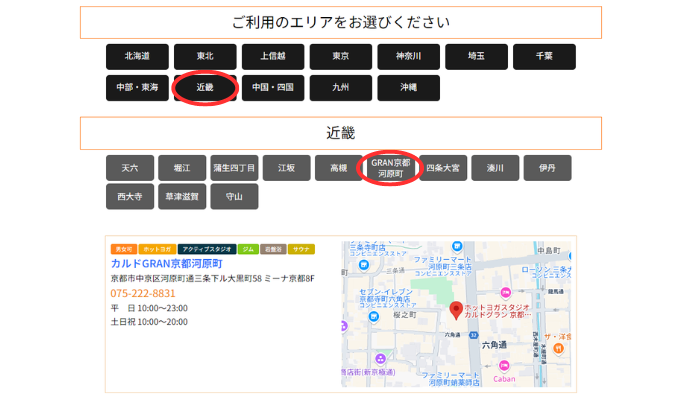Open the カルドGRAN京都河原町 studio link
The height and width of the screenshot is (400, 680).
167,263
